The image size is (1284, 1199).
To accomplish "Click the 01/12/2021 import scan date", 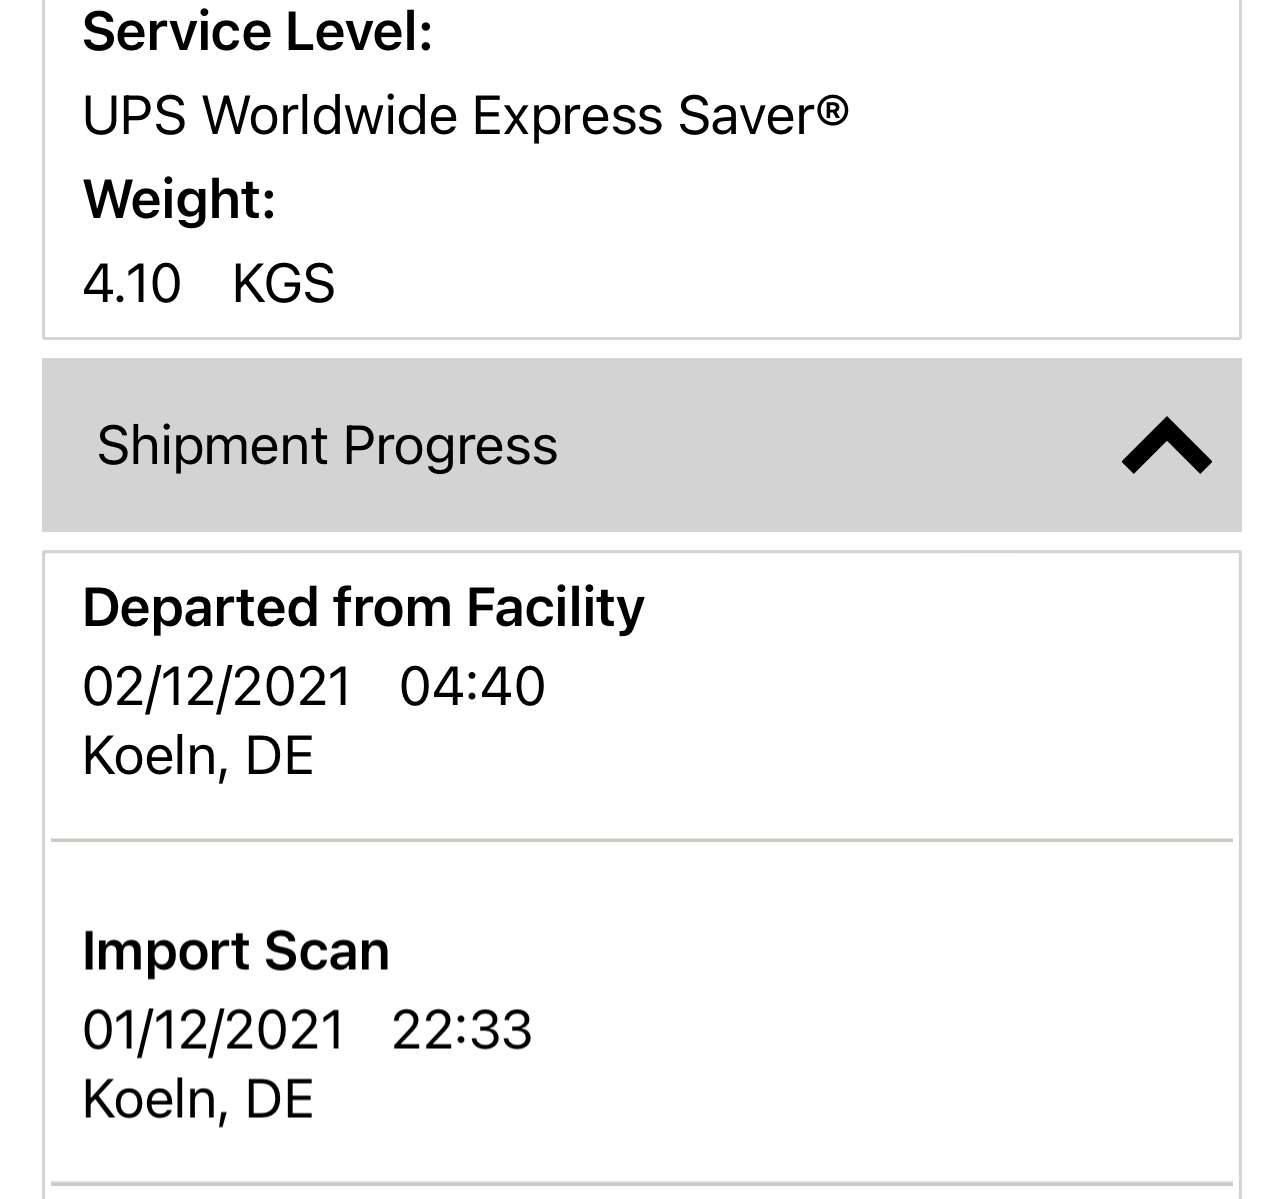I will click(x=213, y=1030).
